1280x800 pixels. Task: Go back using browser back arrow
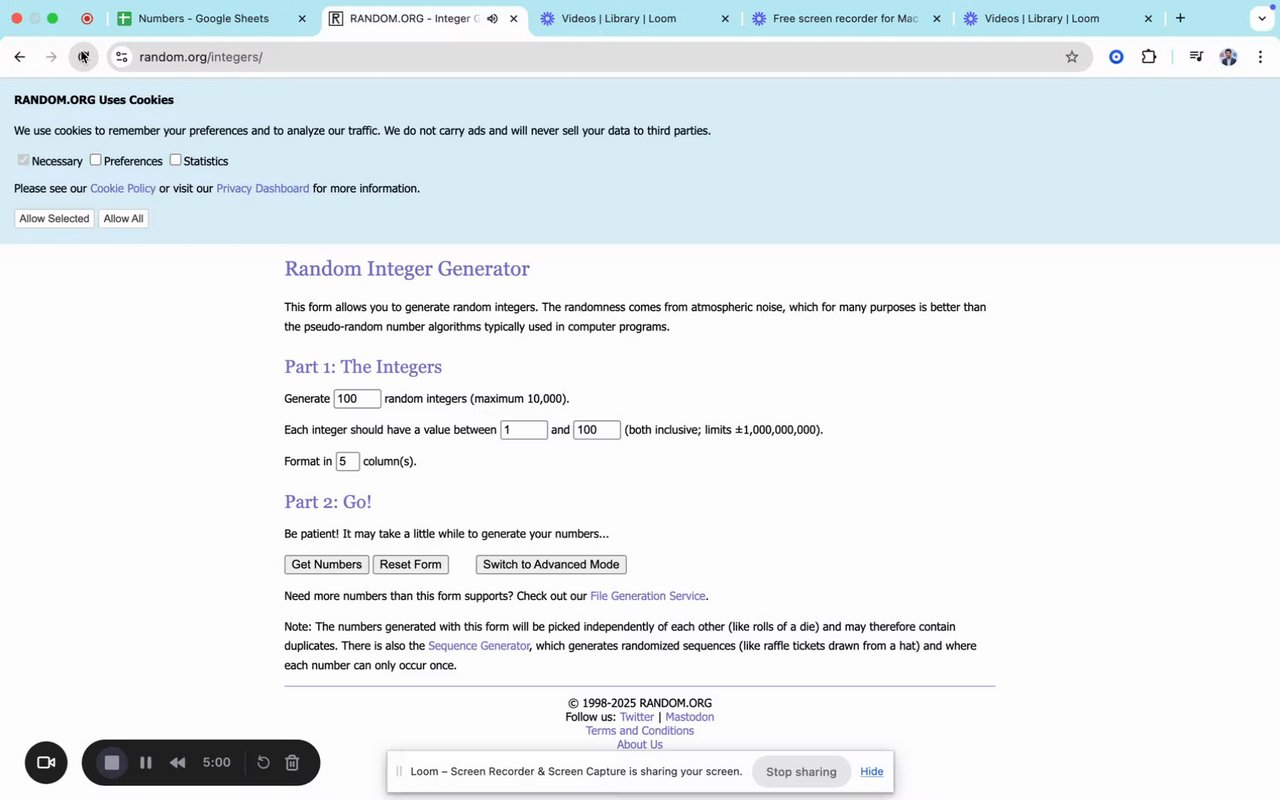click(20, 57)
